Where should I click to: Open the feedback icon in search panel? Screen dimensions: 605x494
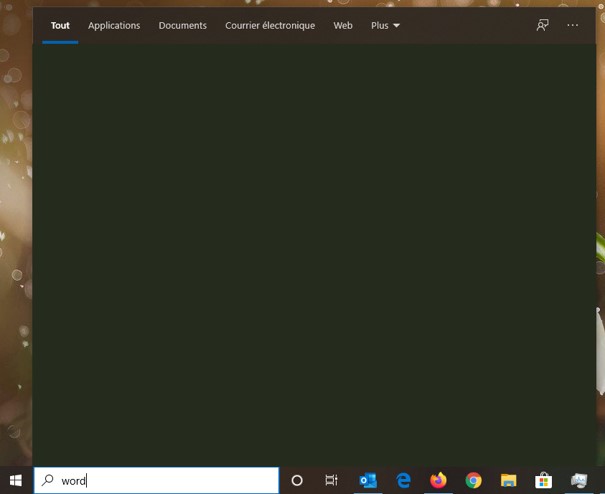click(x=542, y=25)
